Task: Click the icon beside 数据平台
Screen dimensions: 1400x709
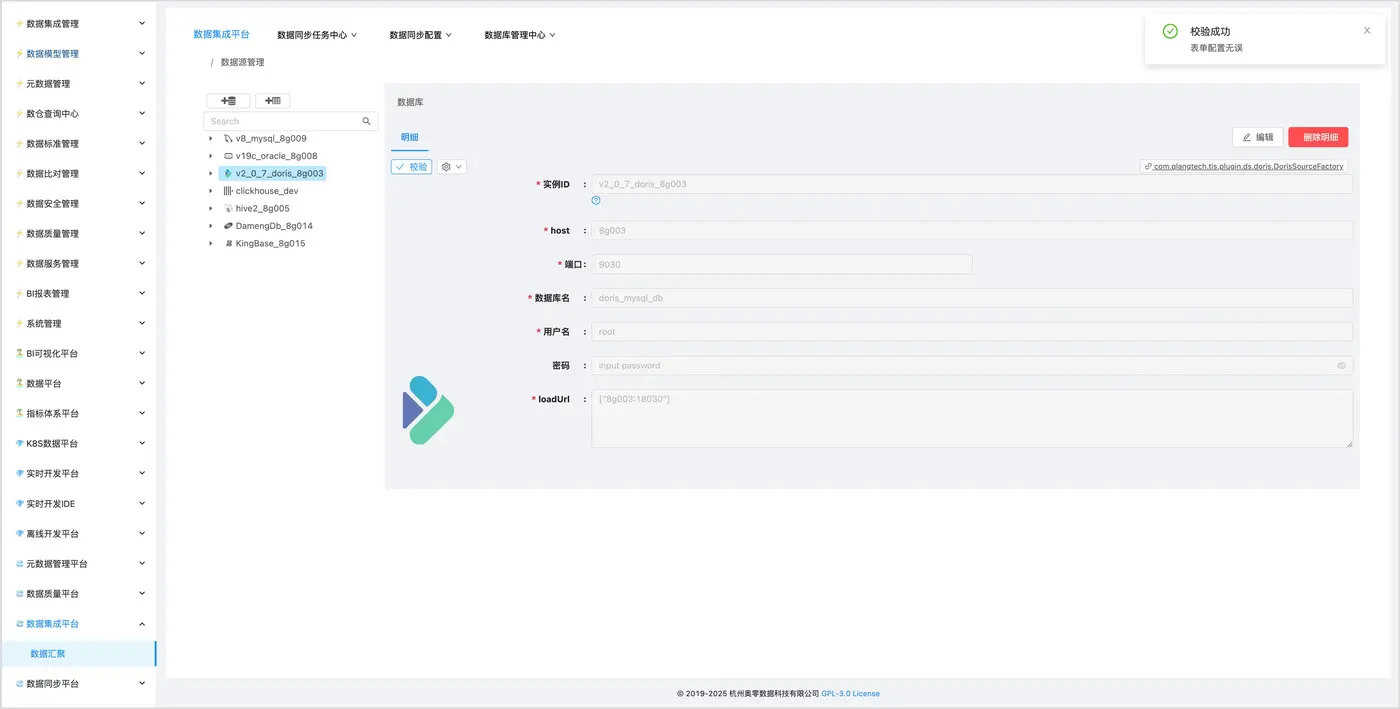Action: point(19,383)
